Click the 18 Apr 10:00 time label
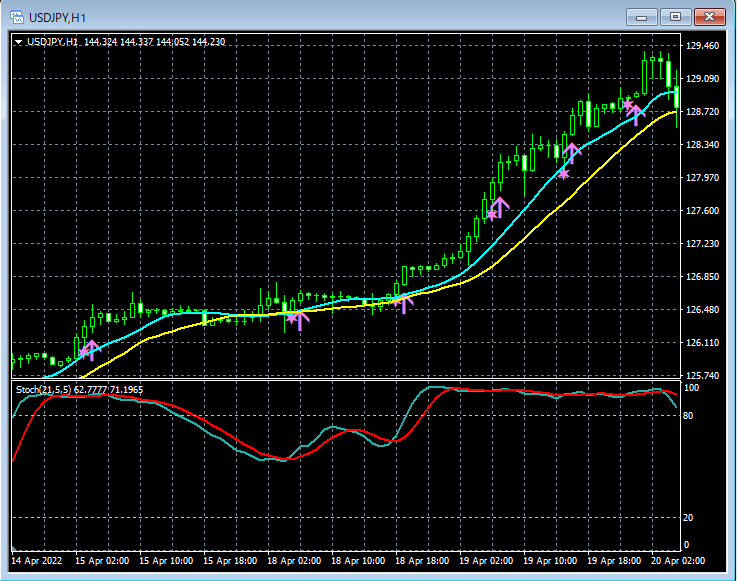Viewport: 738px width, 581px height. 358,561
